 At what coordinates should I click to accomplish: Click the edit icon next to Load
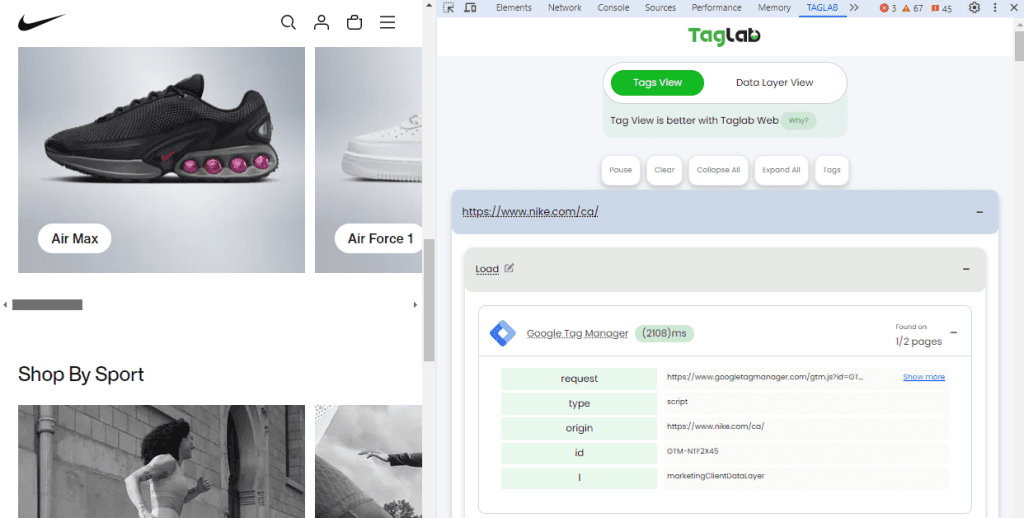click(509, 268)
